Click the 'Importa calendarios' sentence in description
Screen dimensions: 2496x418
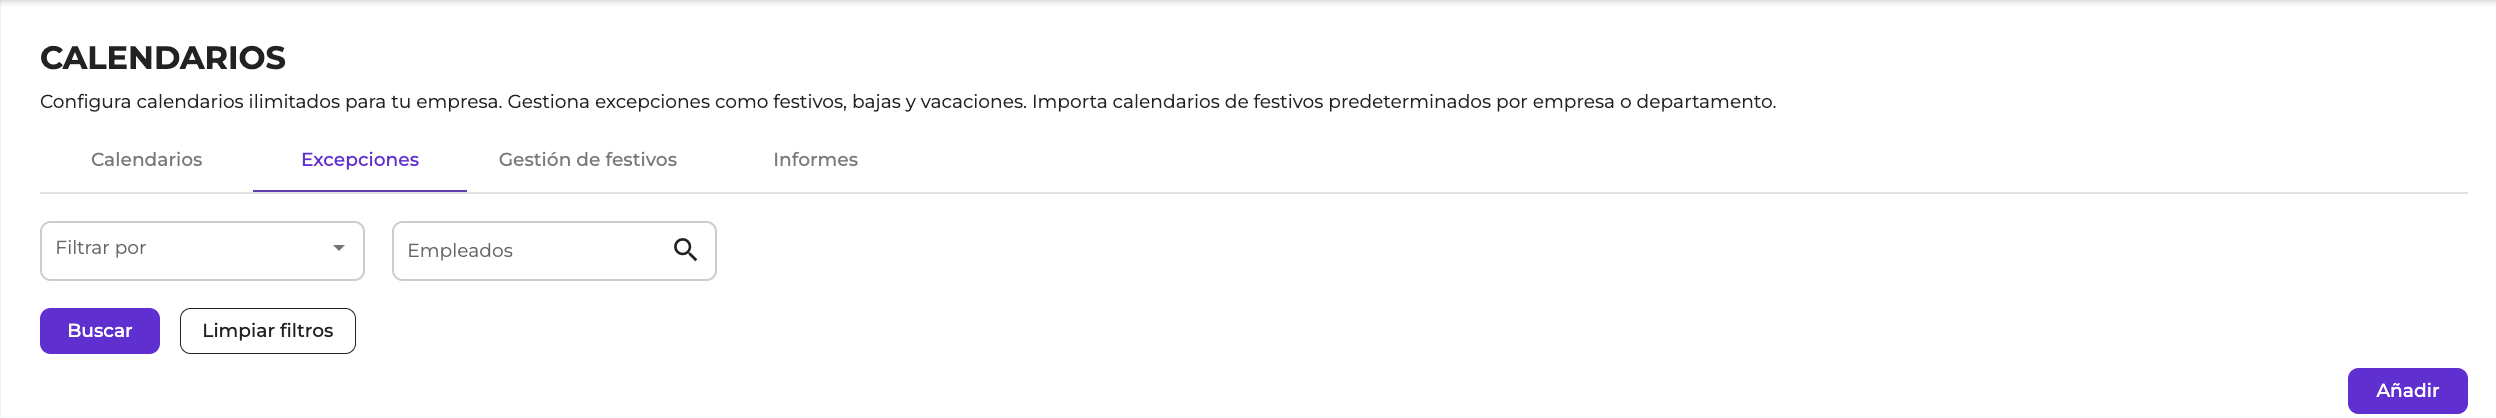(x=1400, y=102)
